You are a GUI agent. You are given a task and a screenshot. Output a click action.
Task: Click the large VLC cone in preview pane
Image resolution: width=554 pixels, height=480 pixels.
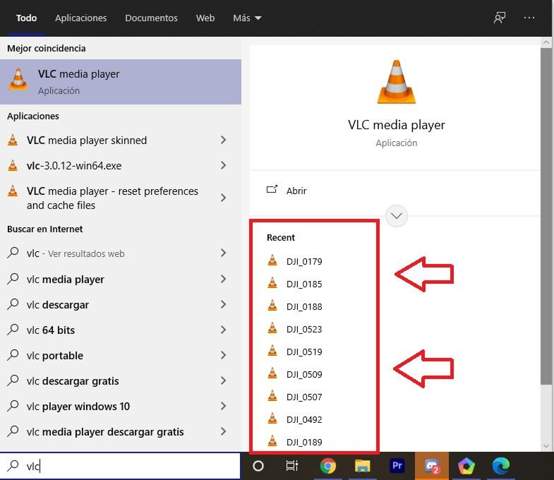pos(396,82)
